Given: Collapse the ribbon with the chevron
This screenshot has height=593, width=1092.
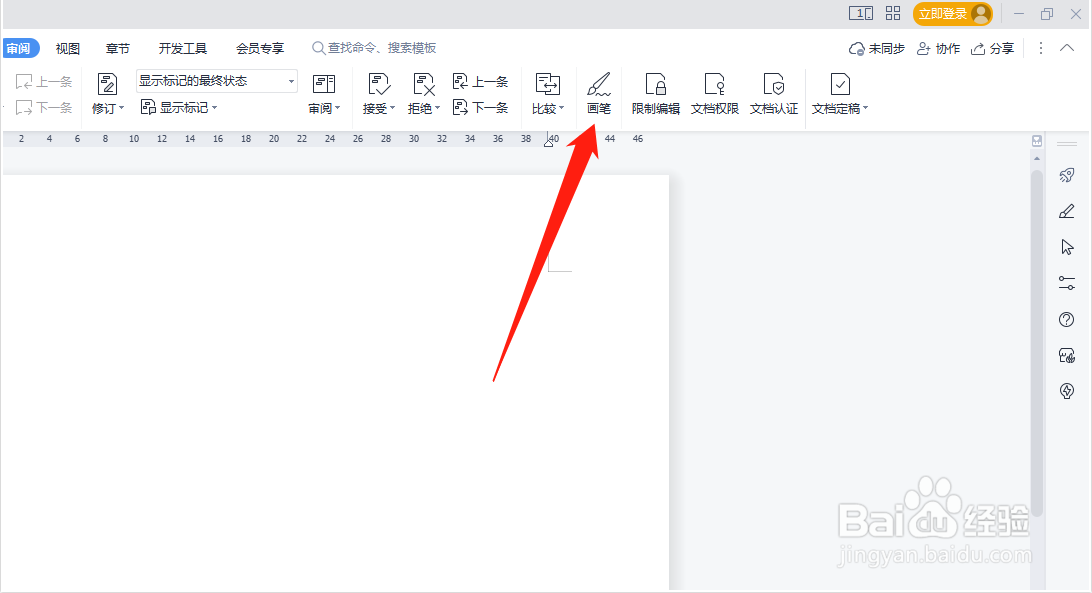Looking at the screenshot, I should (x=1067, y=48).
